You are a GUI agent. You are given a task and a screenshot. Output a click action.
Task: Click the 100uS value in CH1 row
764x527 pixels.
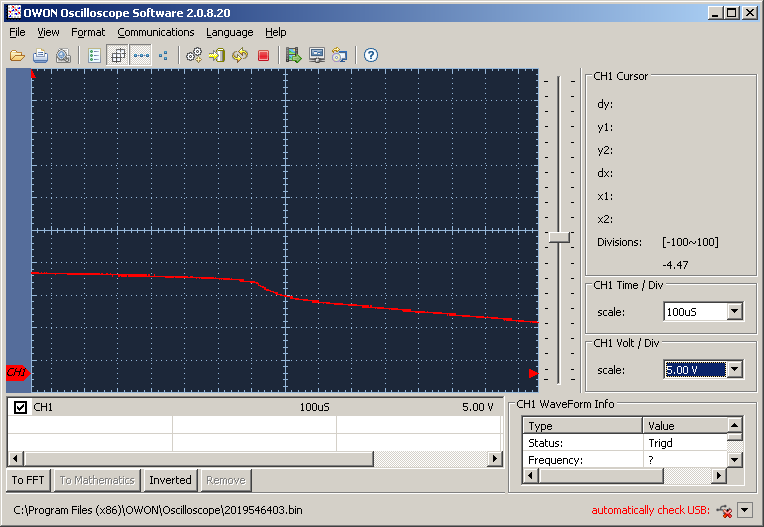314,407
